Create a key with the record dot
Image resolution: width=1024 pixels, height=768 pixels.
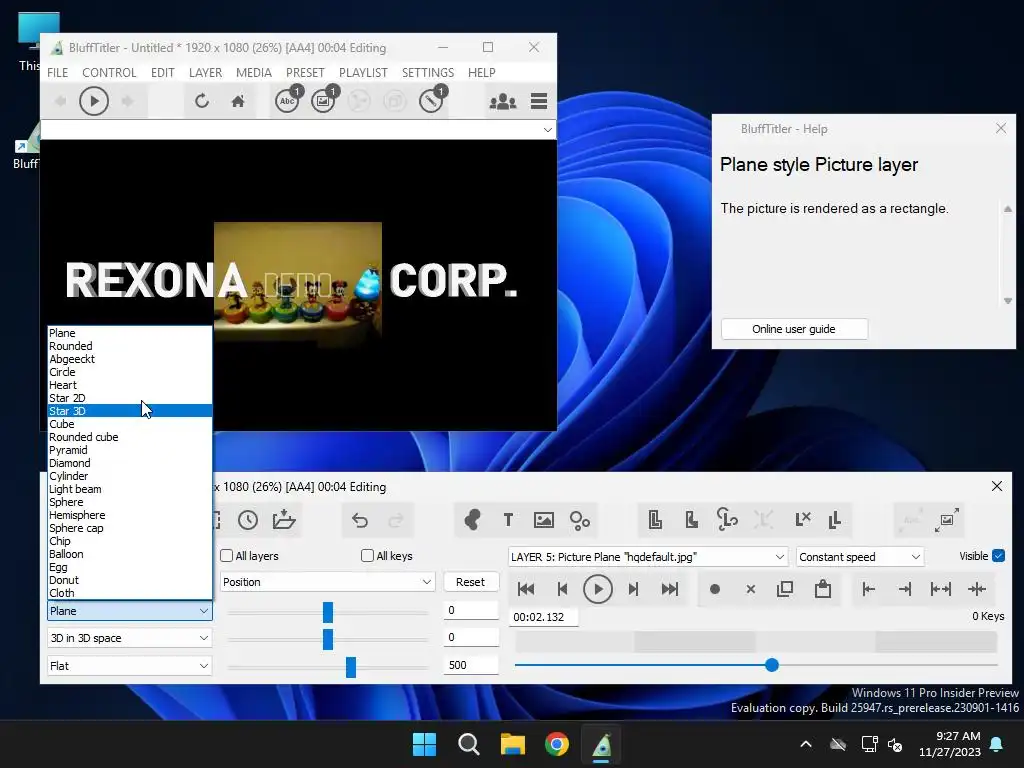coord(714,589)
